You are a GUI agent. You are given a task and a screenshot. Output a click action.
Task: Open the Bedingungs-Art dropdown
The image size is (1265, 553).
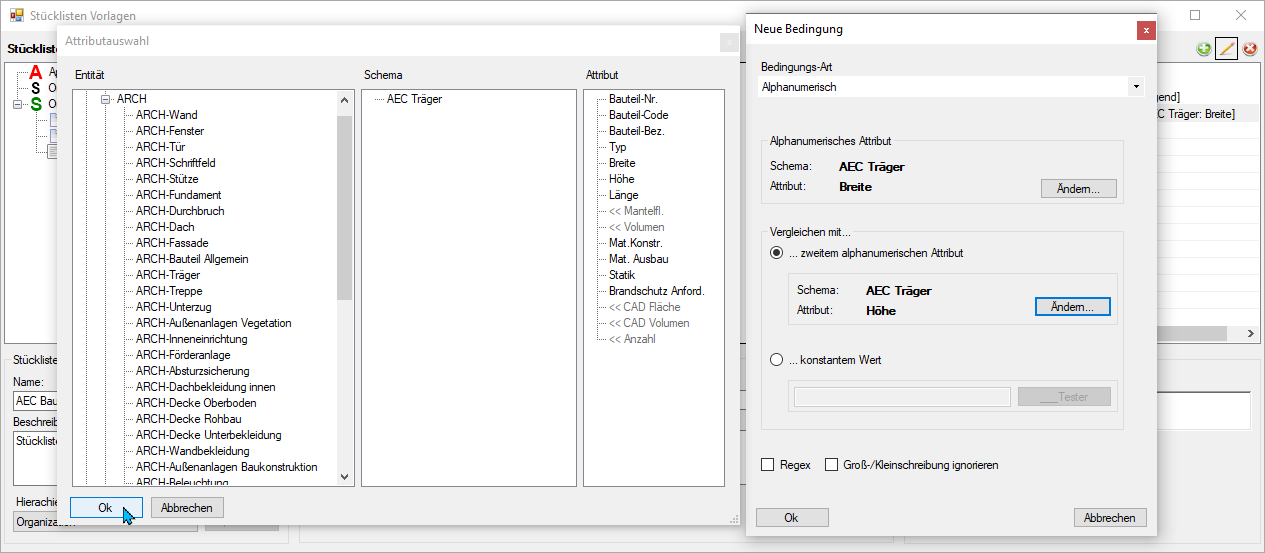pyautogui.click(x=1136, y=88)
